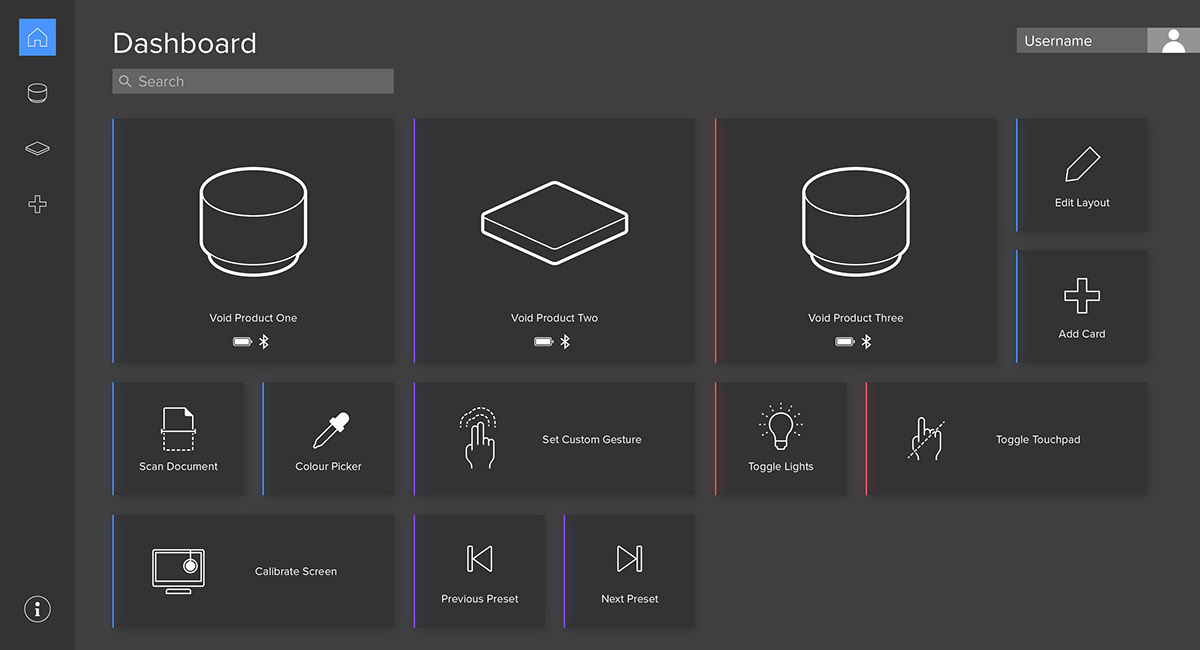The height and width of the screenshot is (650, 1200).
Task: Select the flat device icon in the sidebar
Action: [x=37, y=148]
